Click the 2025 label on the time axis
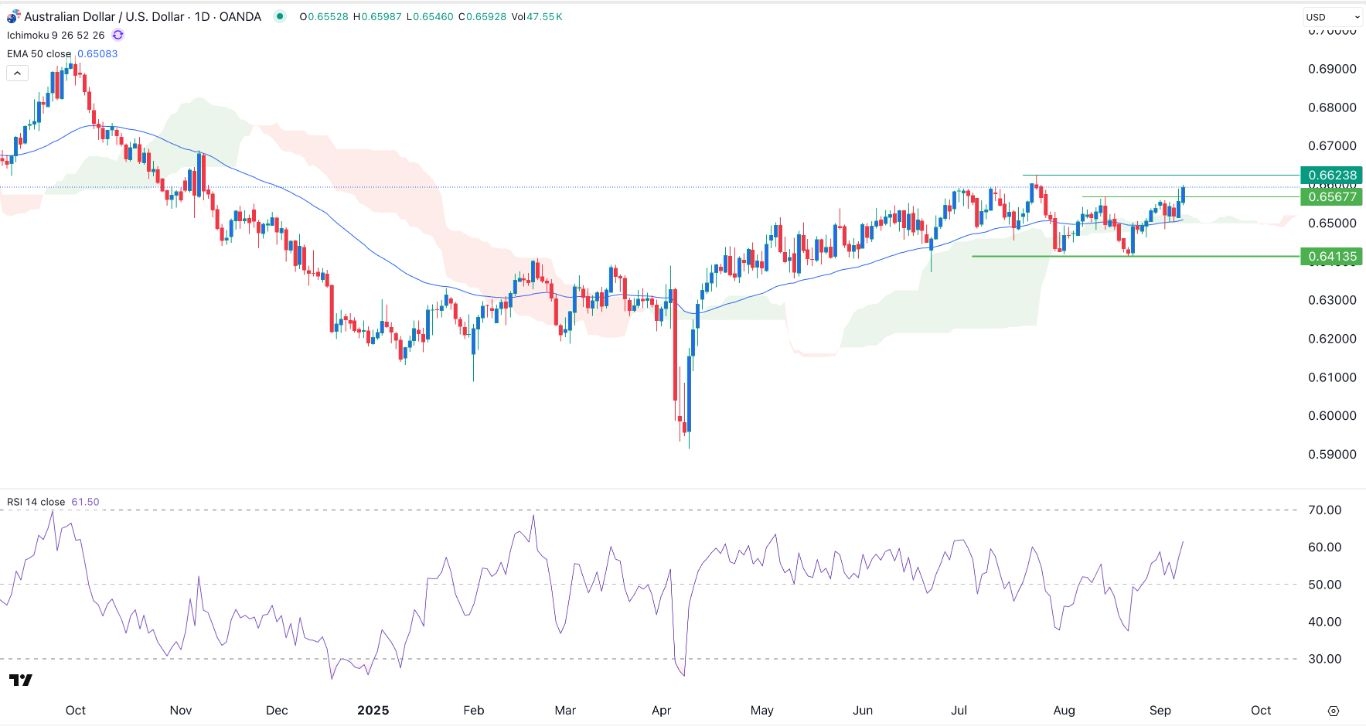1366x726 pixels. [x=372, y=710]
